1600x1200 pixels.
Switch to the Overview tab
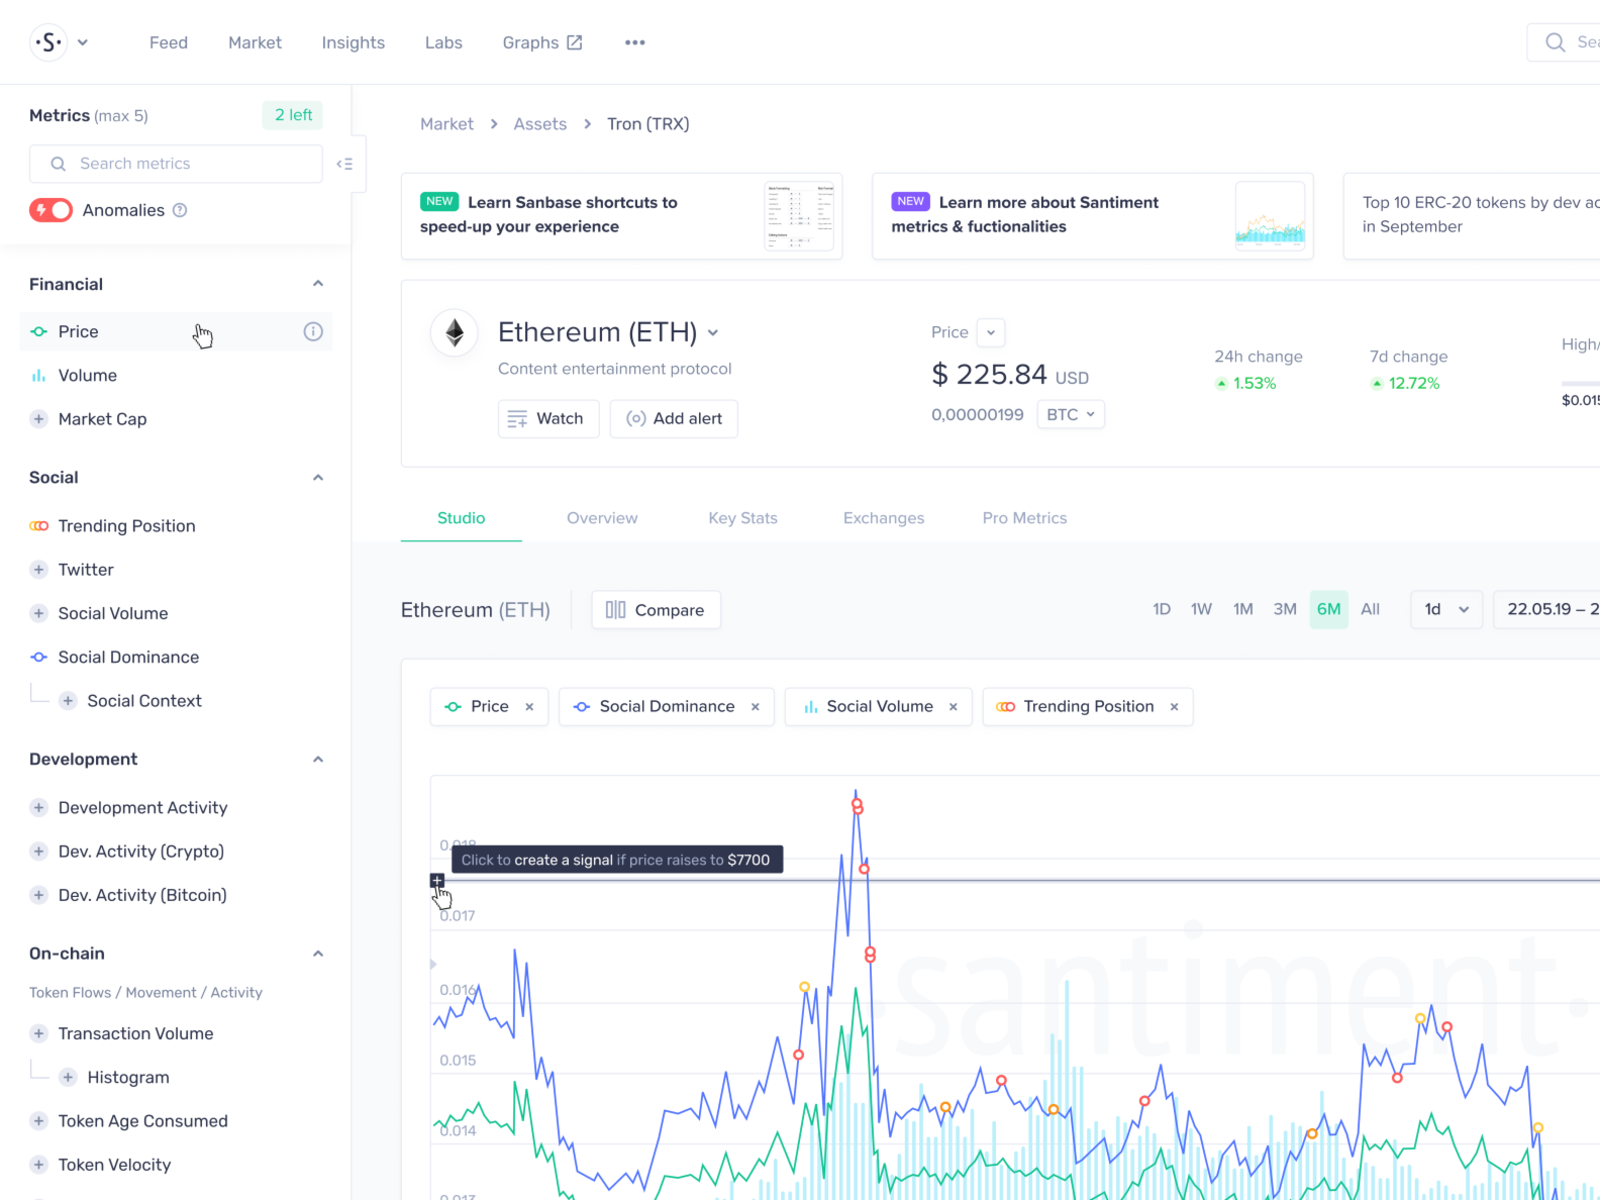point(602,518)
